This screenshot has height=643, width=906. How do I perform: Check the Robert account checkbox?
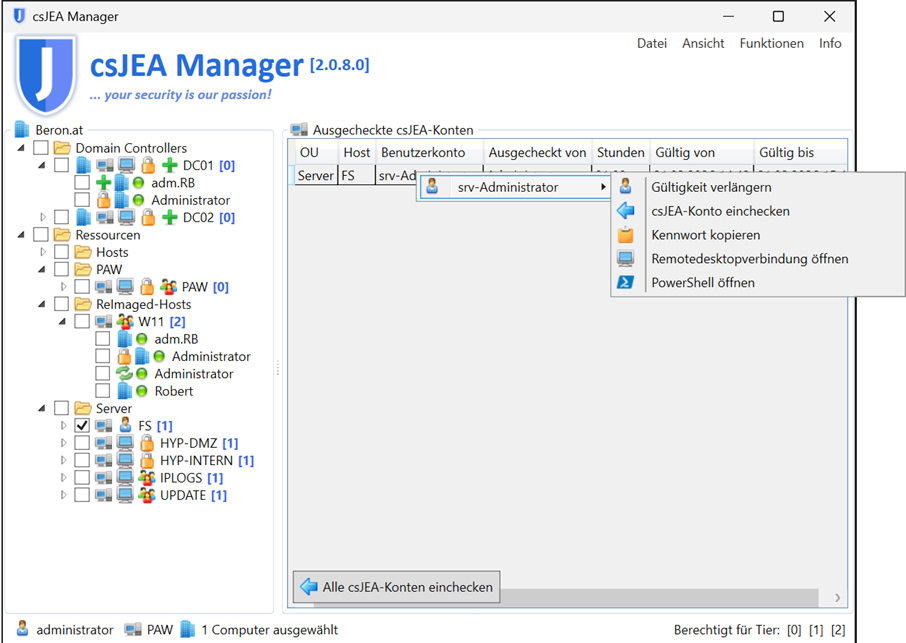click(102, 391)
